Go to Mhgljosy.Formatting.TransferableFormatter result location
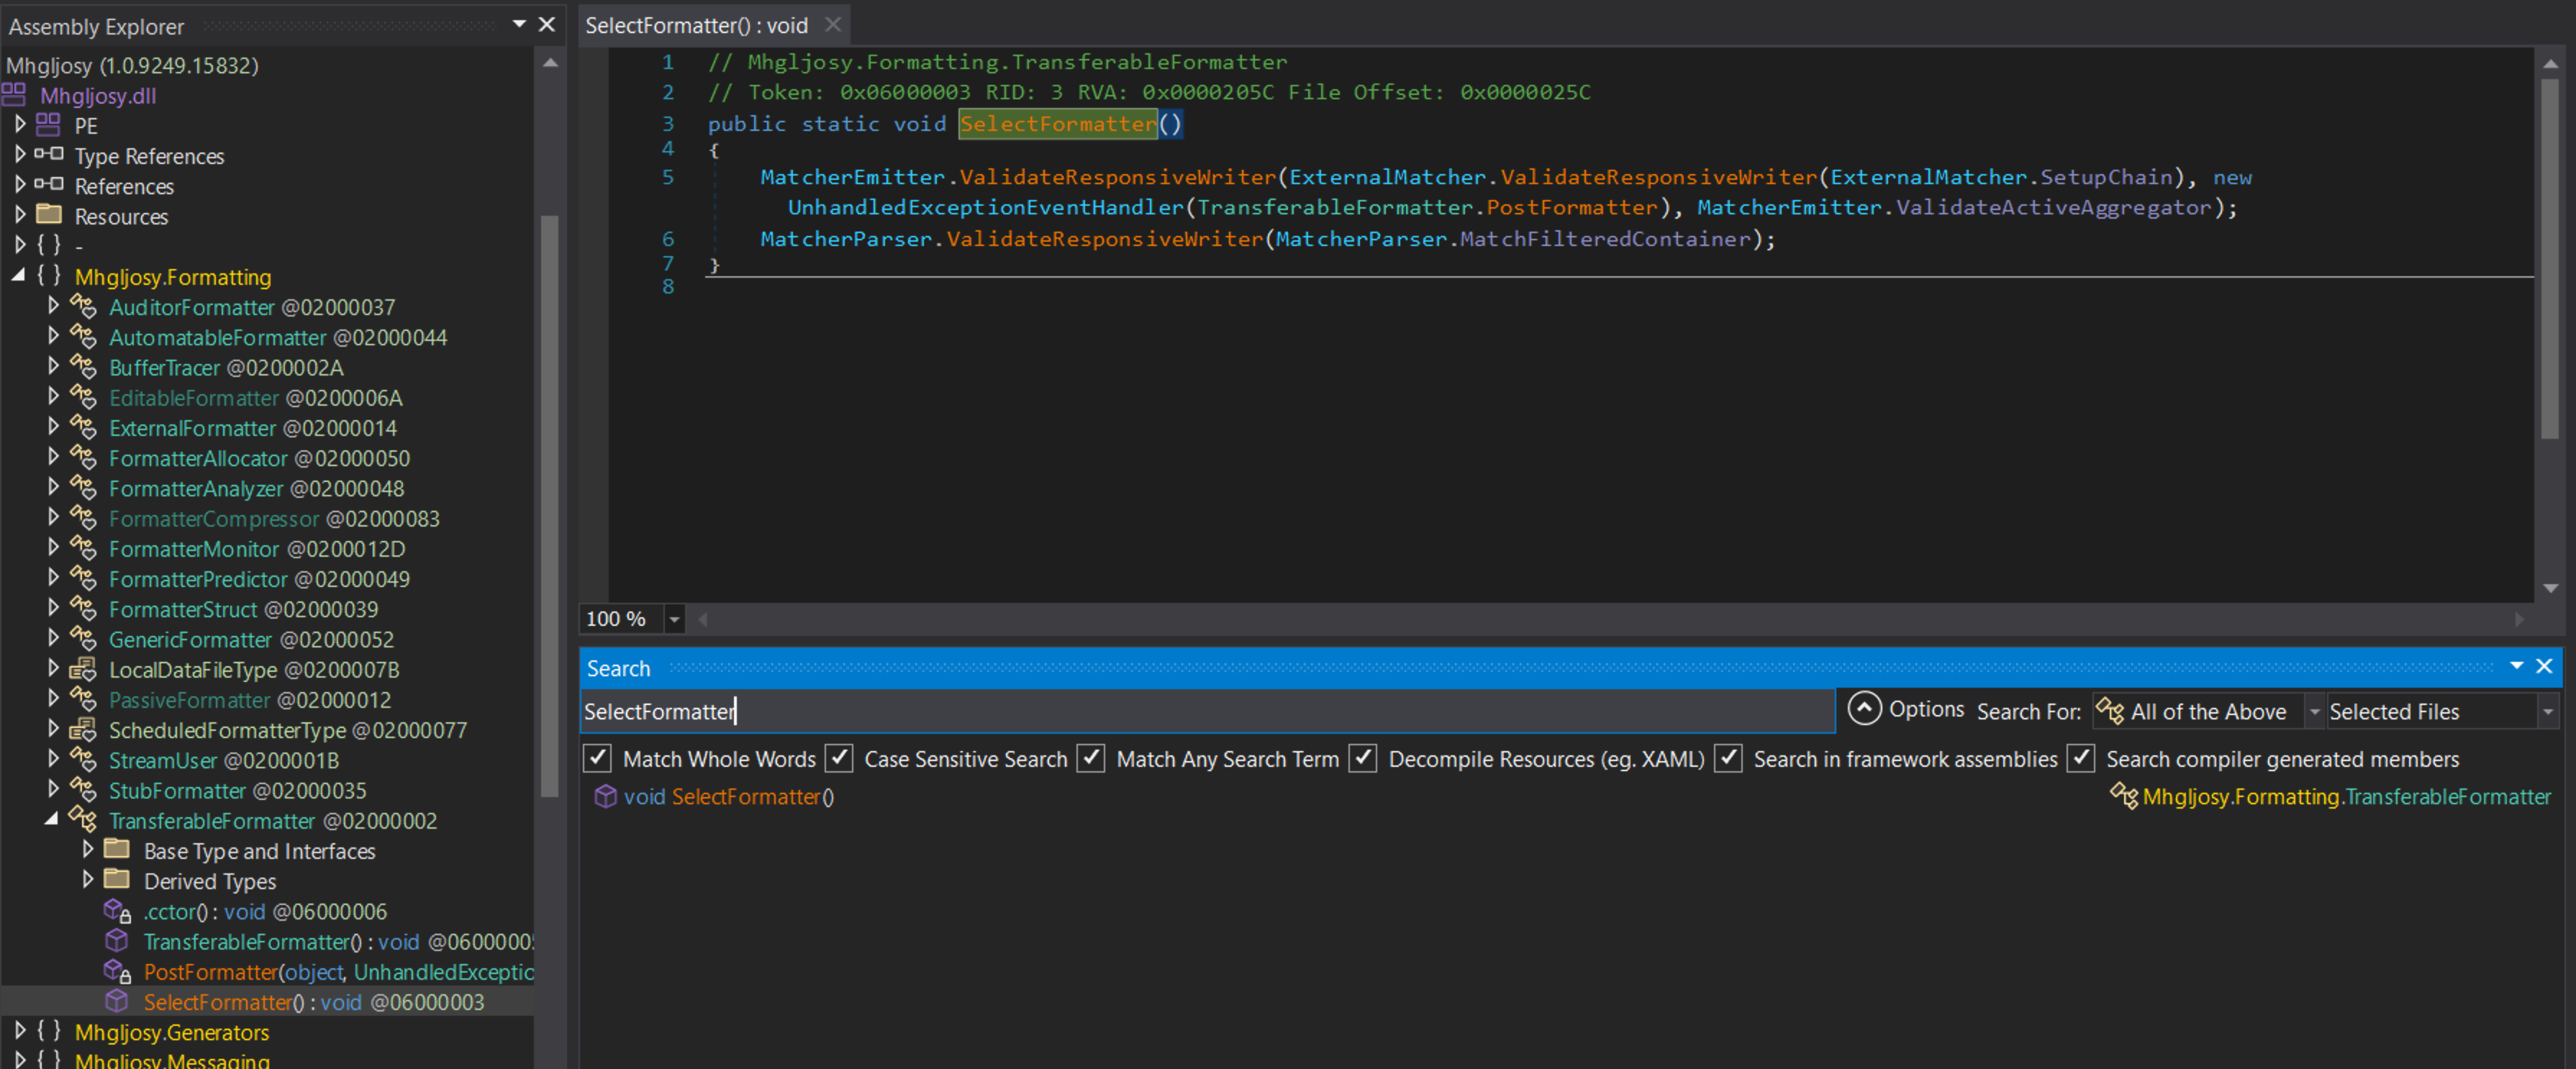Viewport: 2576px width, 1069px height. 2346,797
